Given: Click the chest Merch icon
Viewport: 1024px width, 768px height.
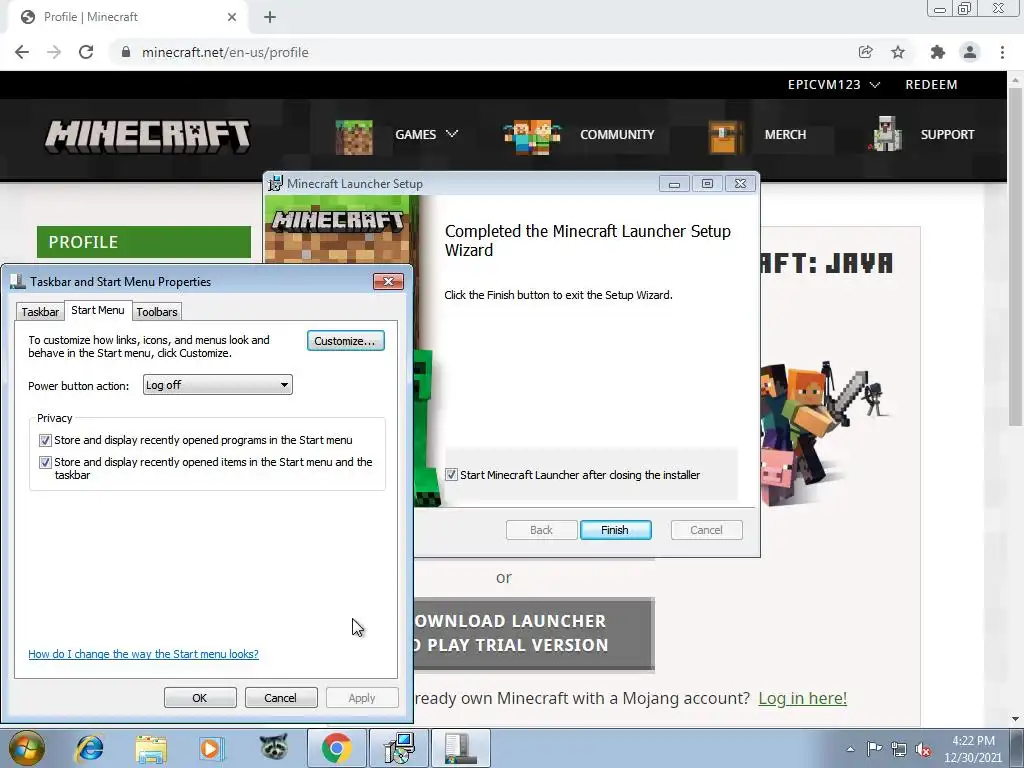Looking at the screenshot, I should [725, 136].
